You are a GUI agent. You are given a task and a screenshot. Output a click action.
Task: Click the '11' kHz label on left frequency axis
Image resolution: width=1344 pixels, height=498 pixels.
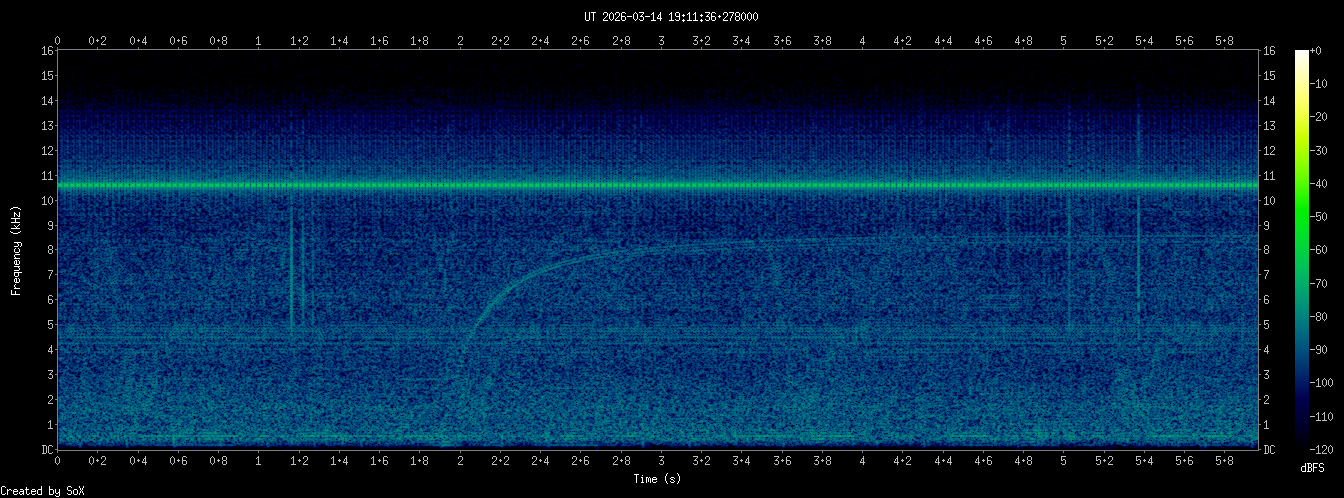47,176
